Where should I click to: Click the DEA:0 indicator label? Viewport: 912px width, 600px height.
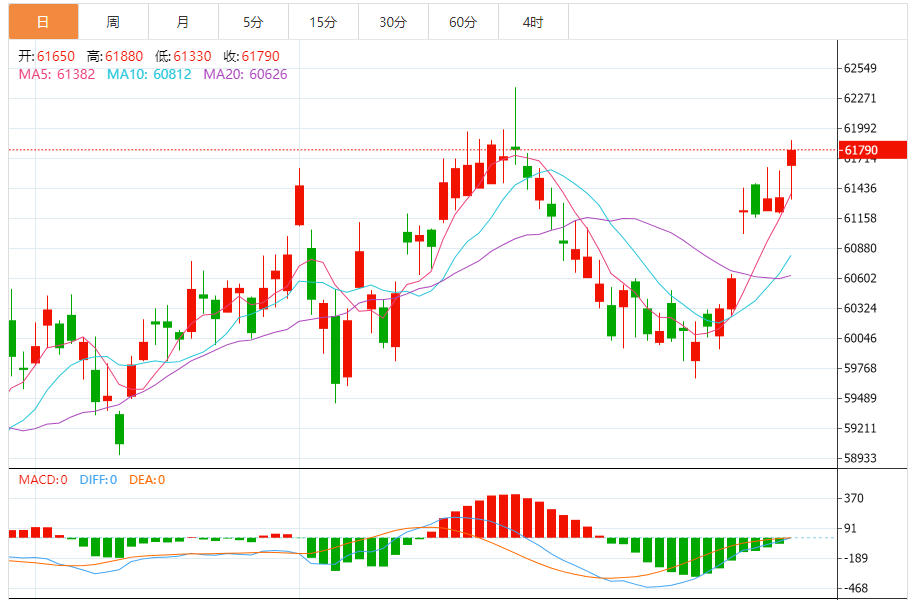[x=146, y=479]
